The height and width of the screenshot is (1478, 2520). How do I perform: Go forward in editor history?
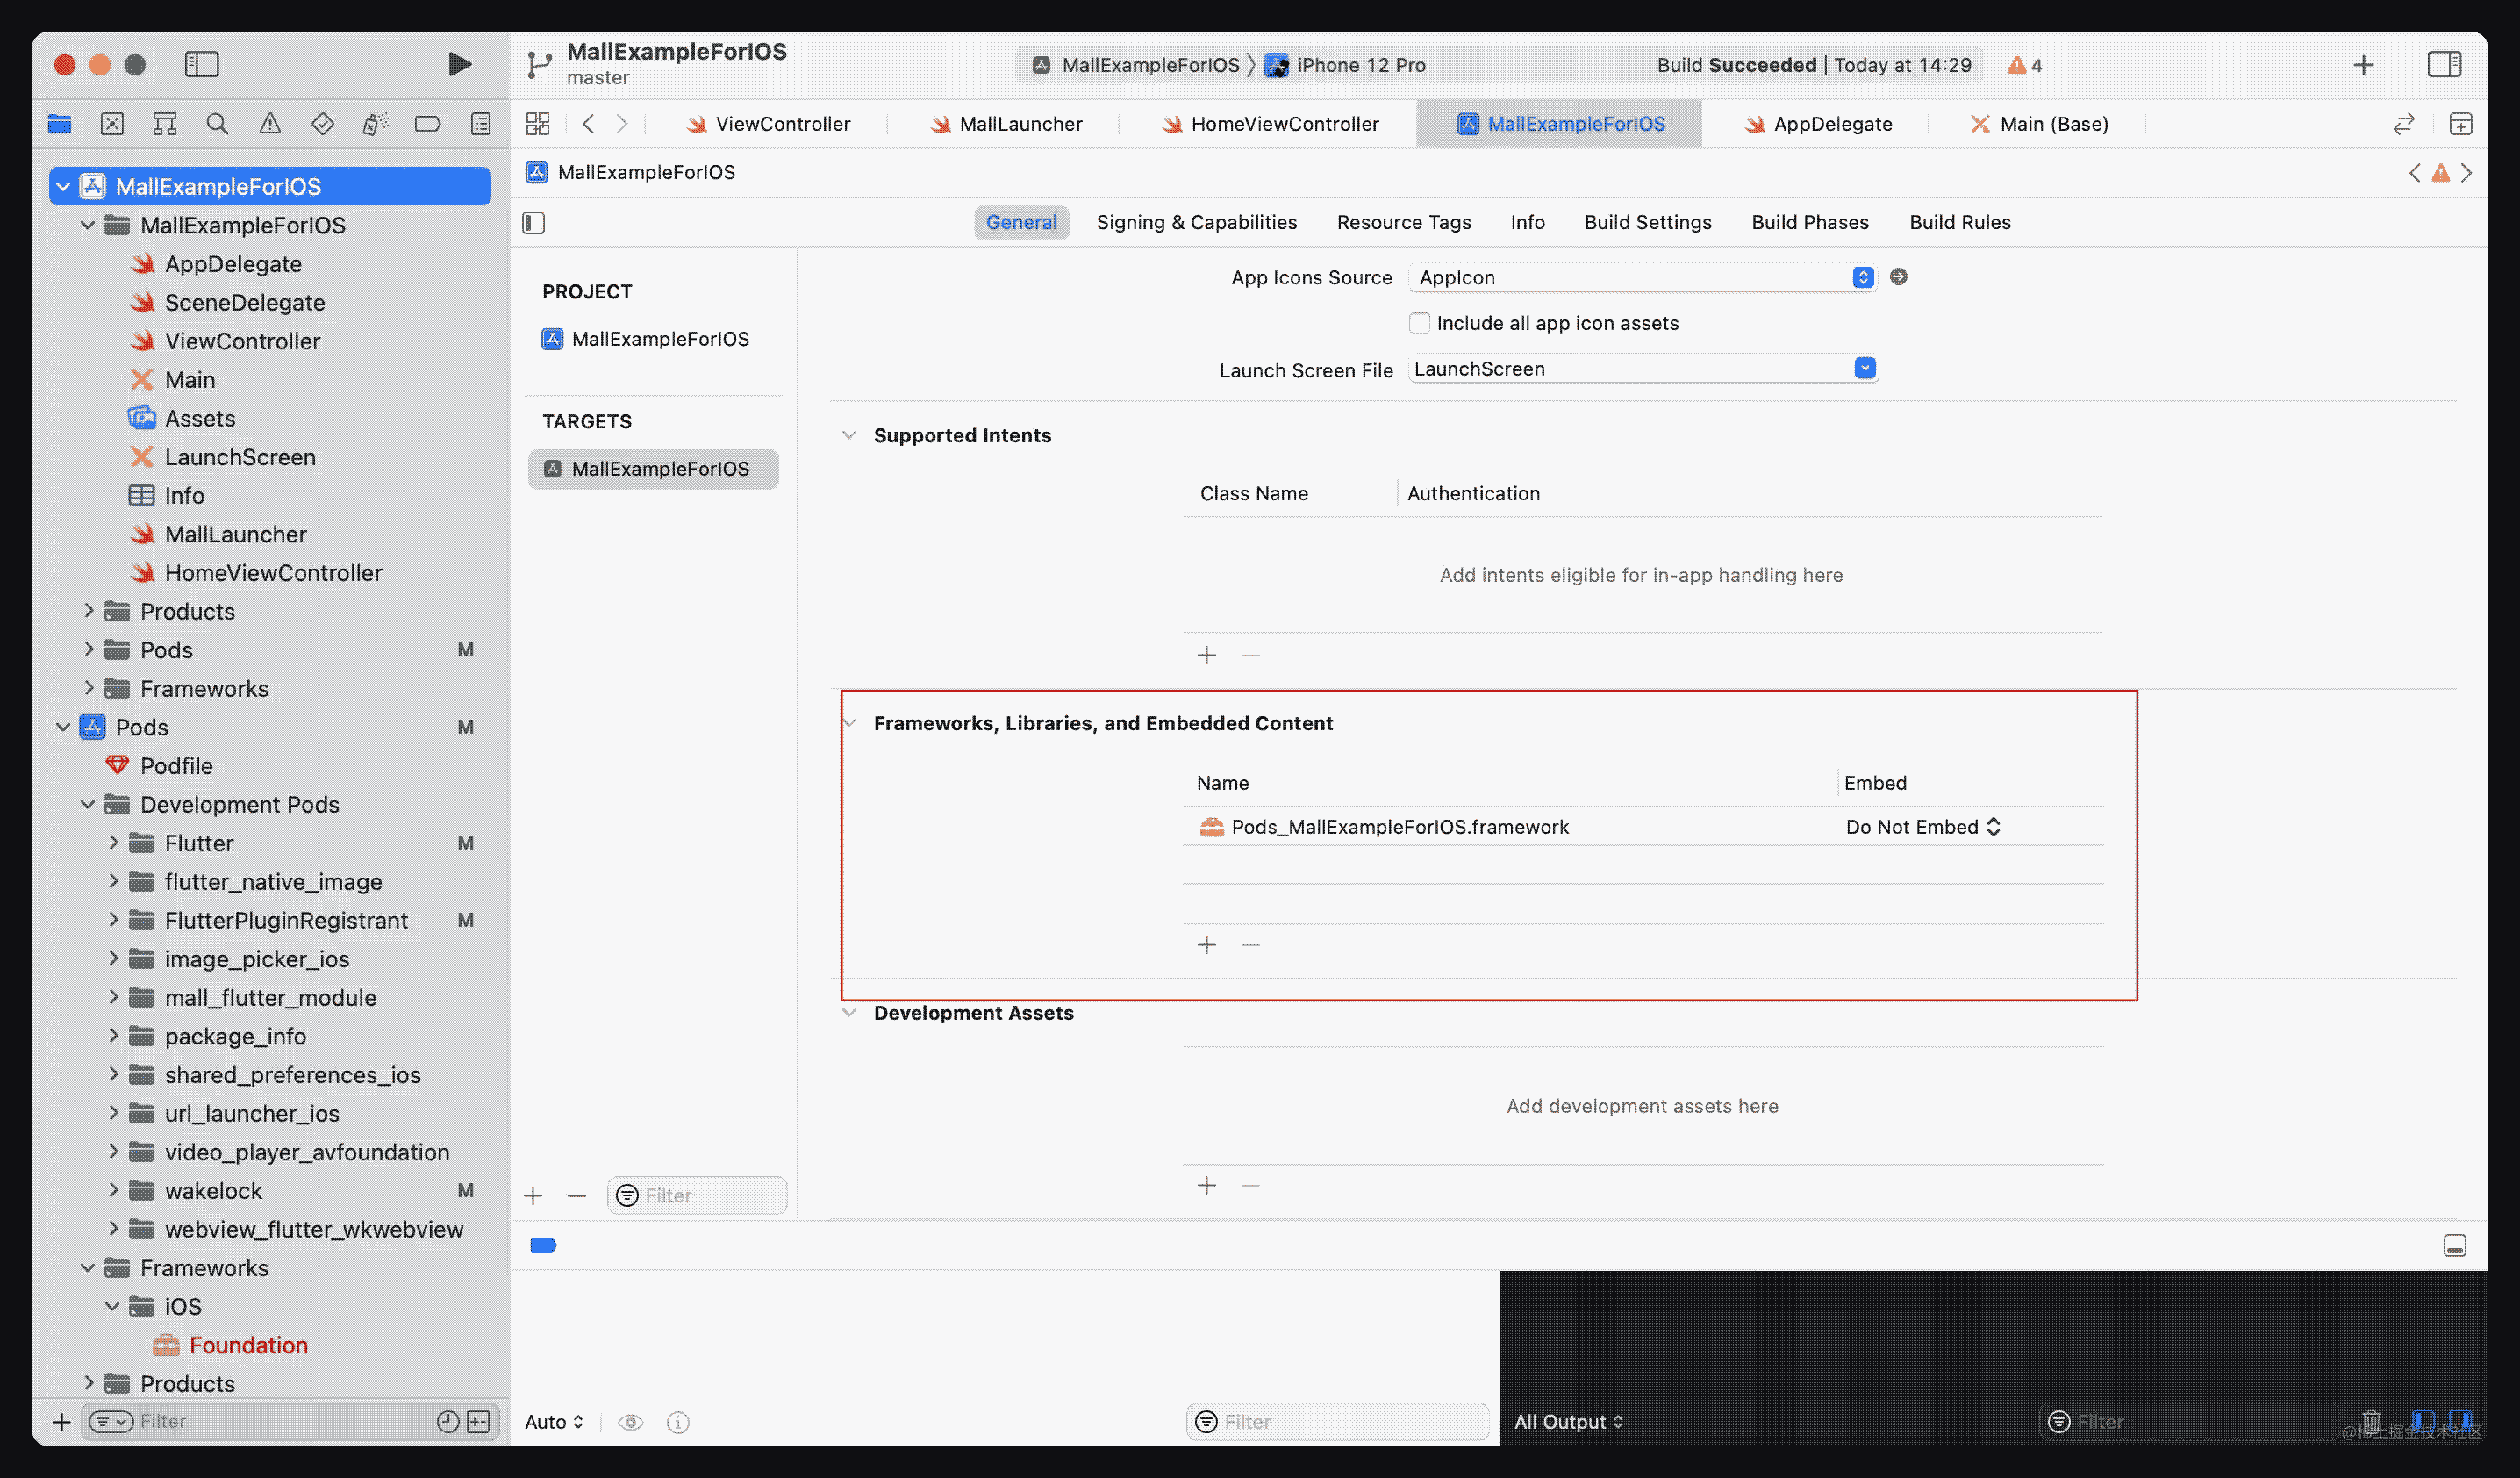(x=622, y=124)
